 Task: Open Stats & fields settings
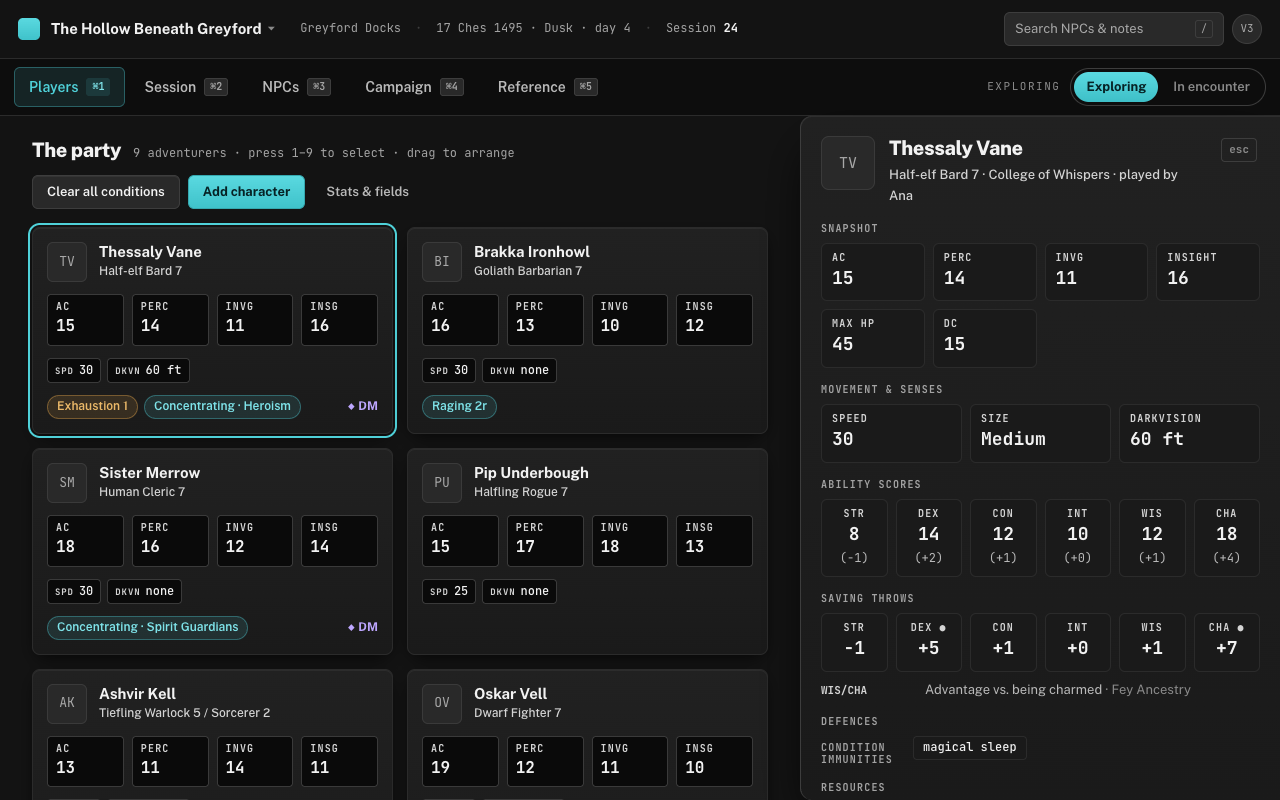[x=367, y=192]
